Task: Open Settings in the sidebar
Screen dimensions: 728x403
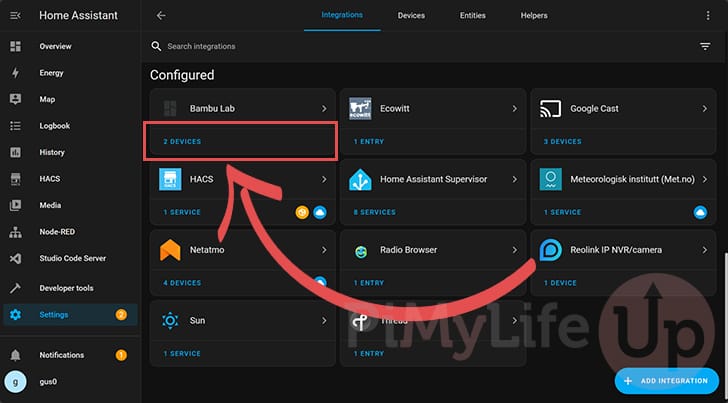Action: pos(70,315)
